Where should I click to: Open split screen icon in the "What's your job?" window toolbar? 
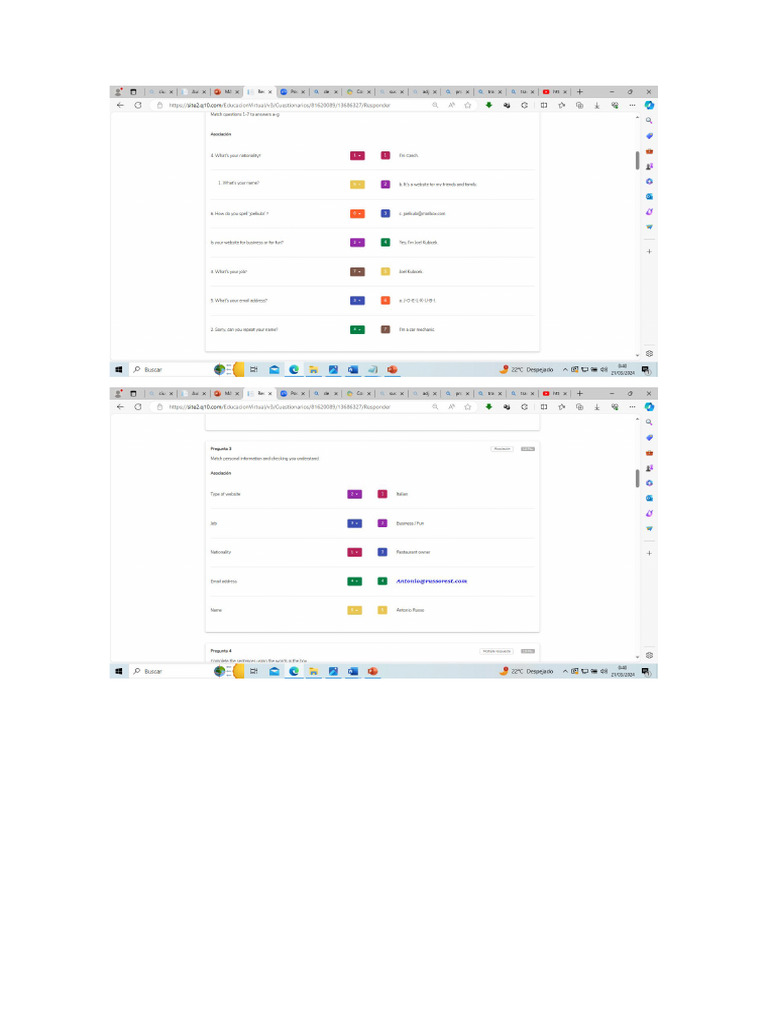click(x=544, y=105)
